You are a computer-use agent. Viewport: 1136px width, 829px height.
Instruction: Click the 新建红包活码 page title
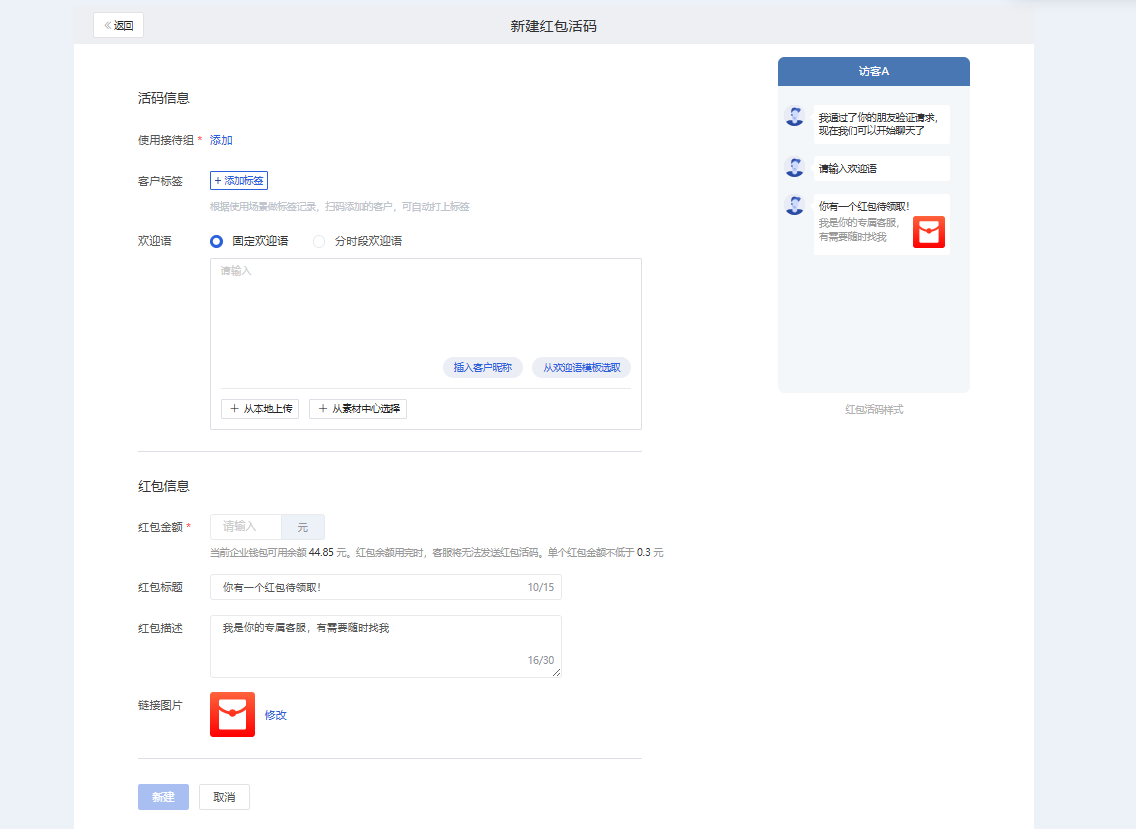coord(554,26)
